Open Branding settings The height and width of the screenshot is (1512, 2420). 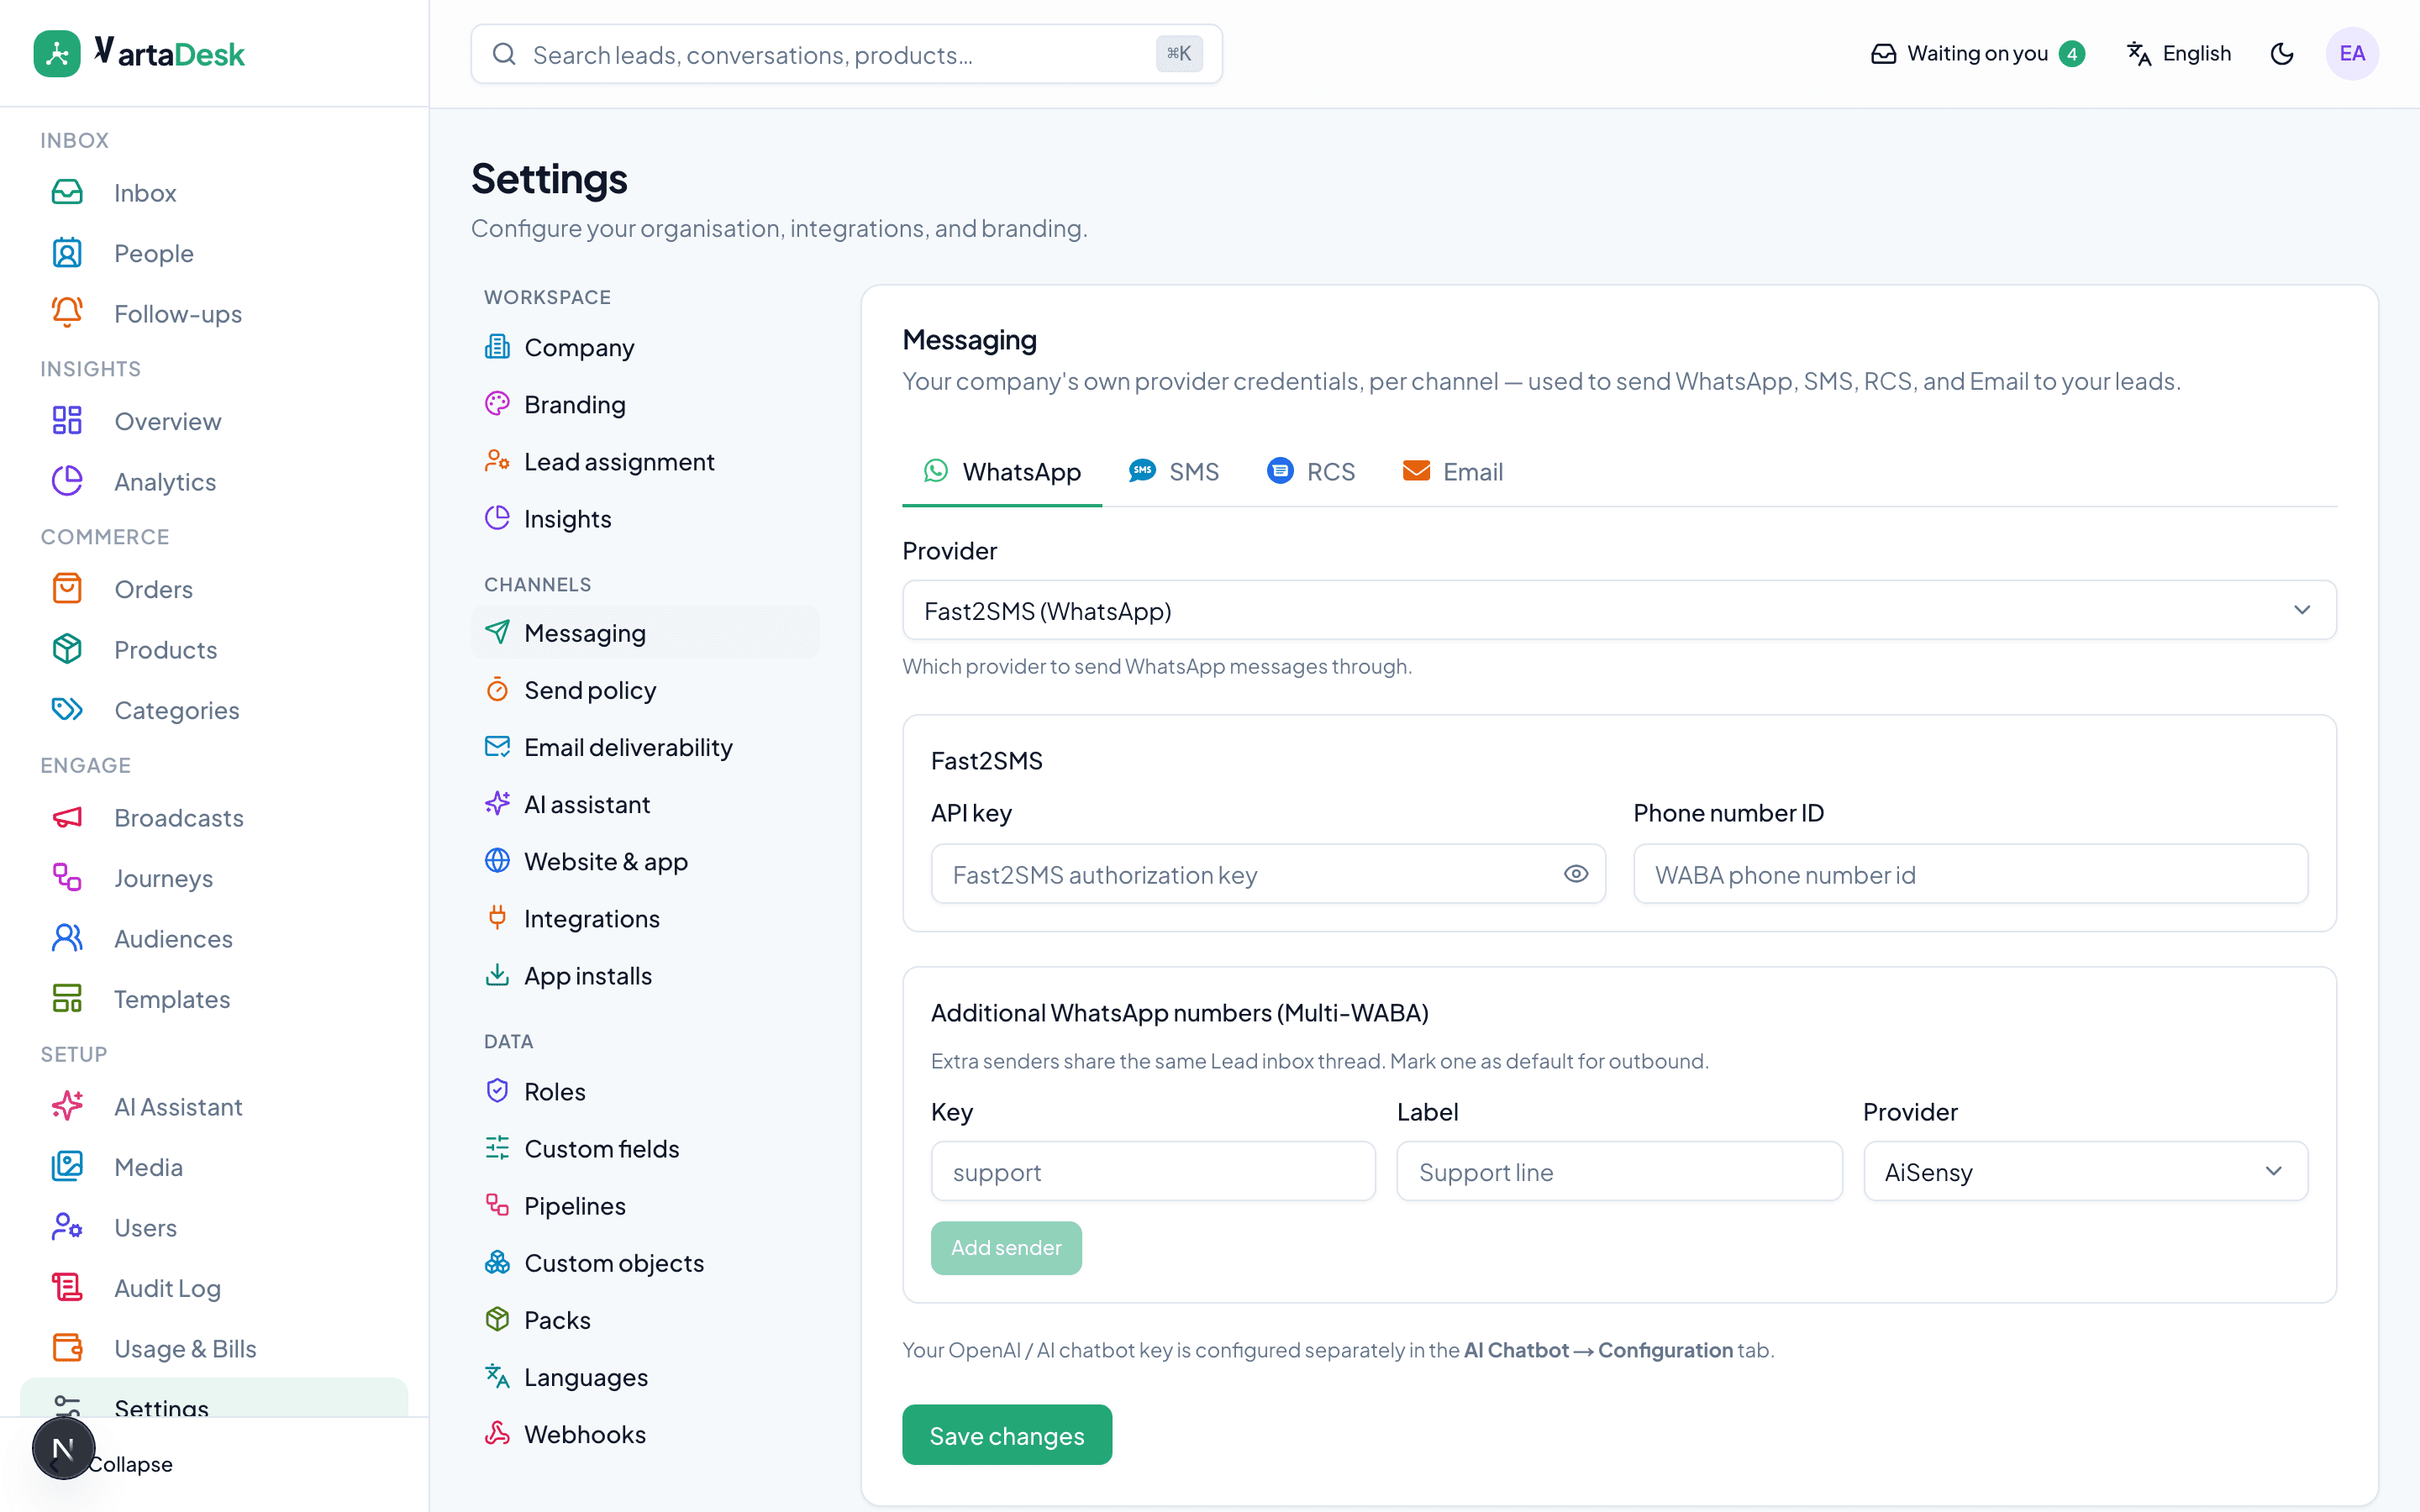(x=645, y=404)
